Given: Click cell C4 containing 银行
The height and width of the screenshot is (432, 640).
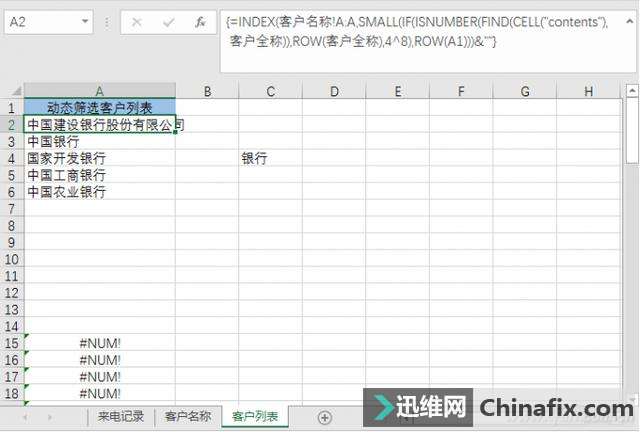Looking at the screenshot, I should pos(271,158).
